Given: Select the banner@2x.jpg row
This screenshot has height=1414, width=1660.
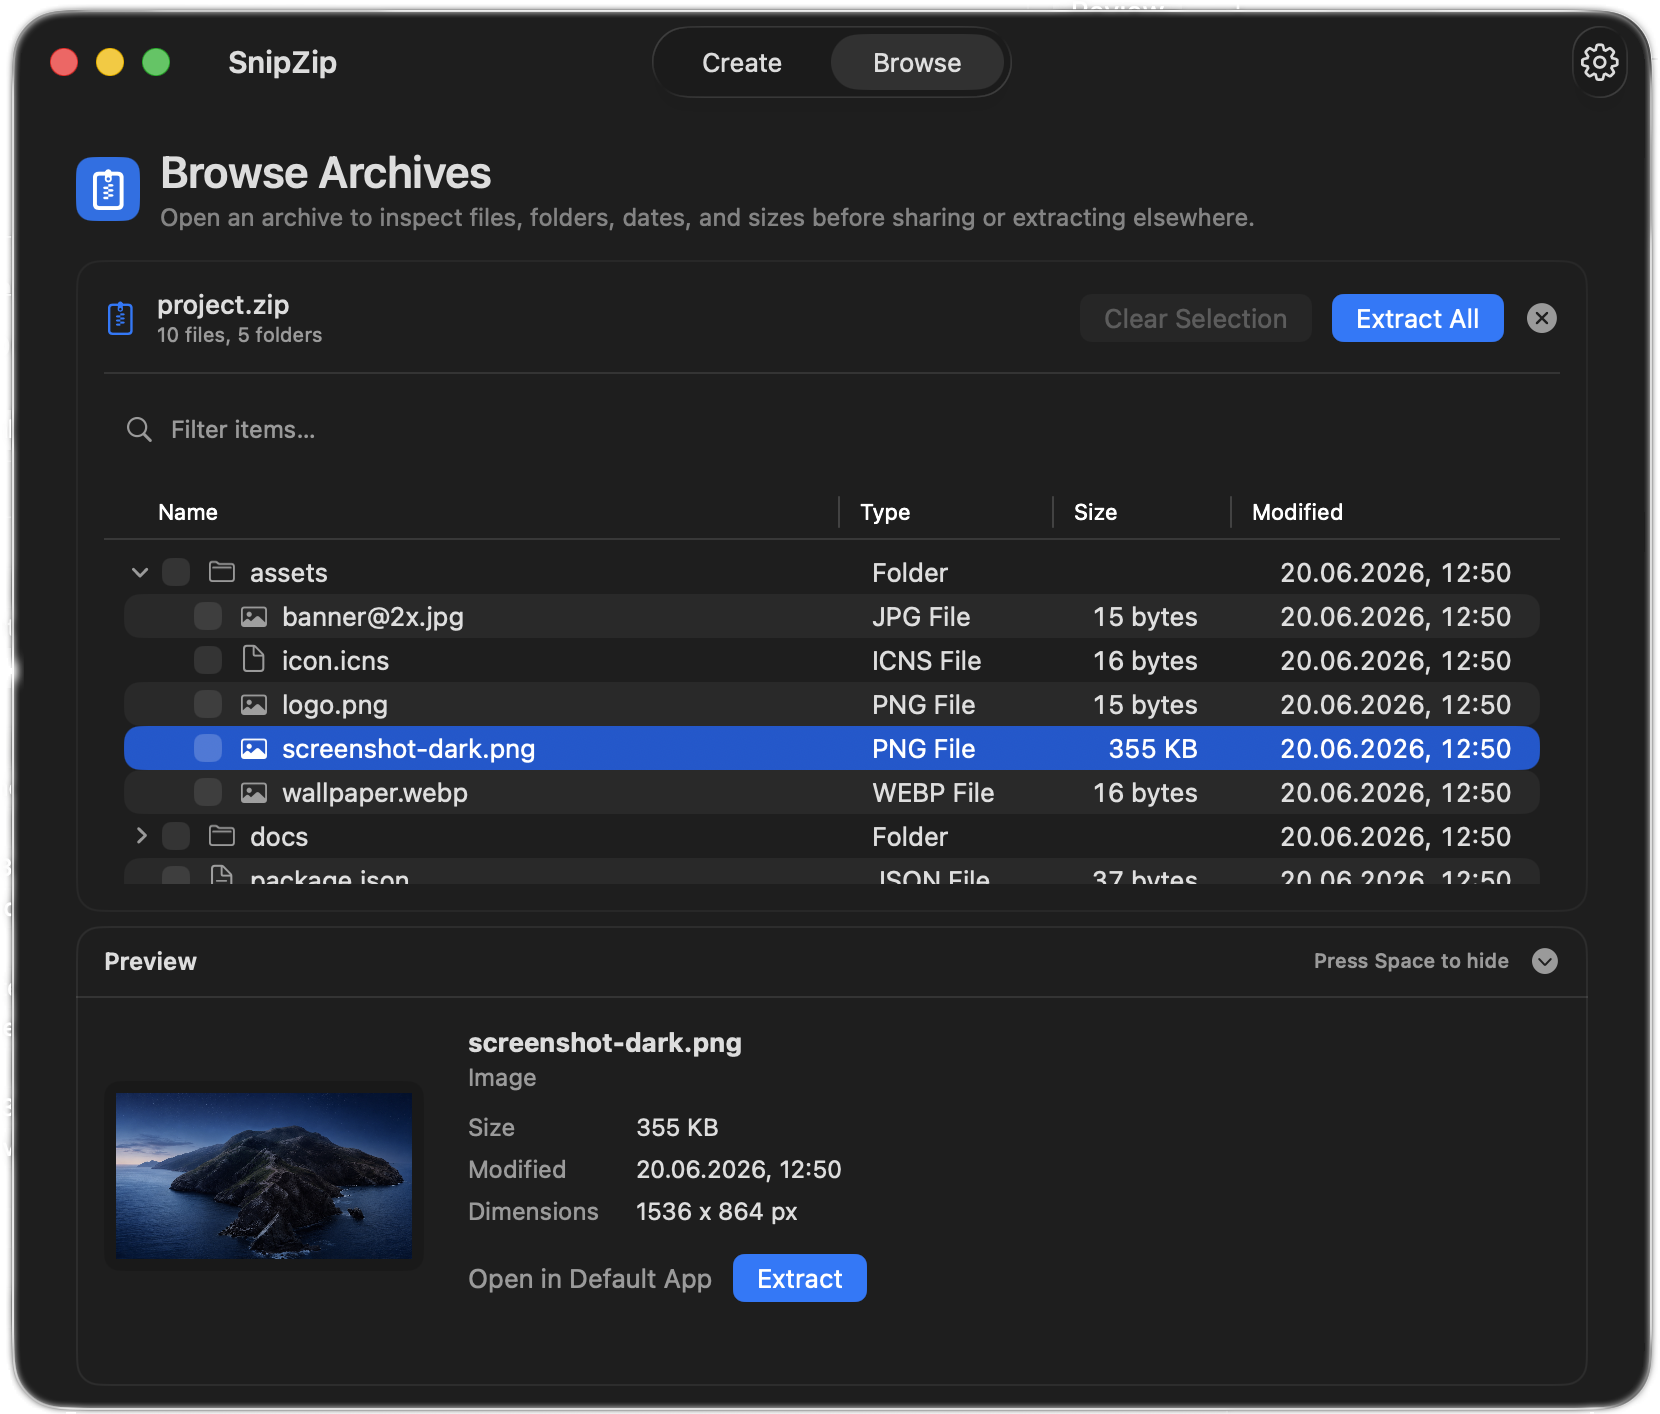Looking at the screenshot, I should (832, 617).
